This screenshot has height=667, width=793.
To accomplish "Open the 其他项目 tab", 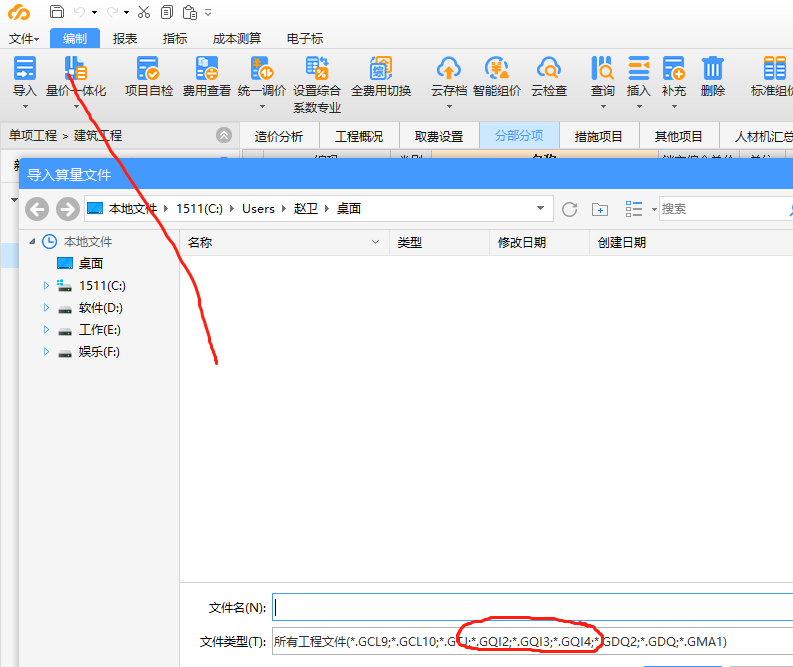I will click(679, 136).
